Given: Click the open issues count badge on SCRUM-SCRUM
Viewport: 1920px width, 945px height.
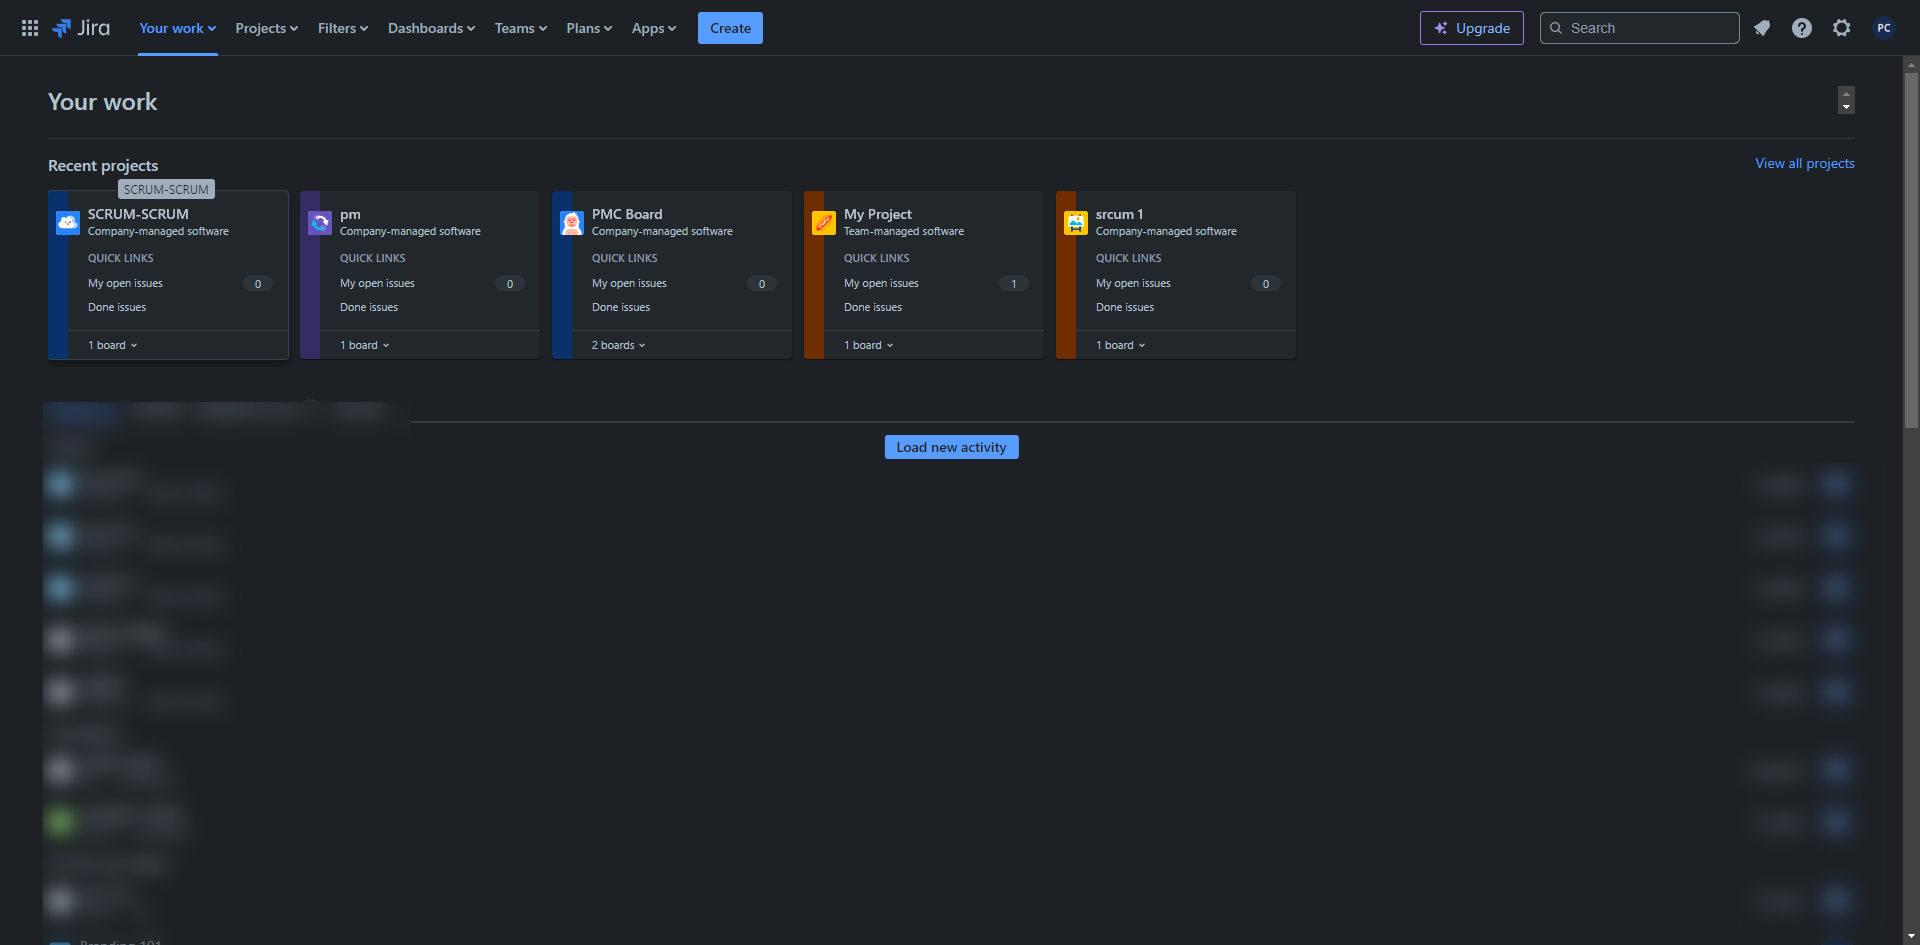Looking at the screenshot, I should tap(258, 284).
